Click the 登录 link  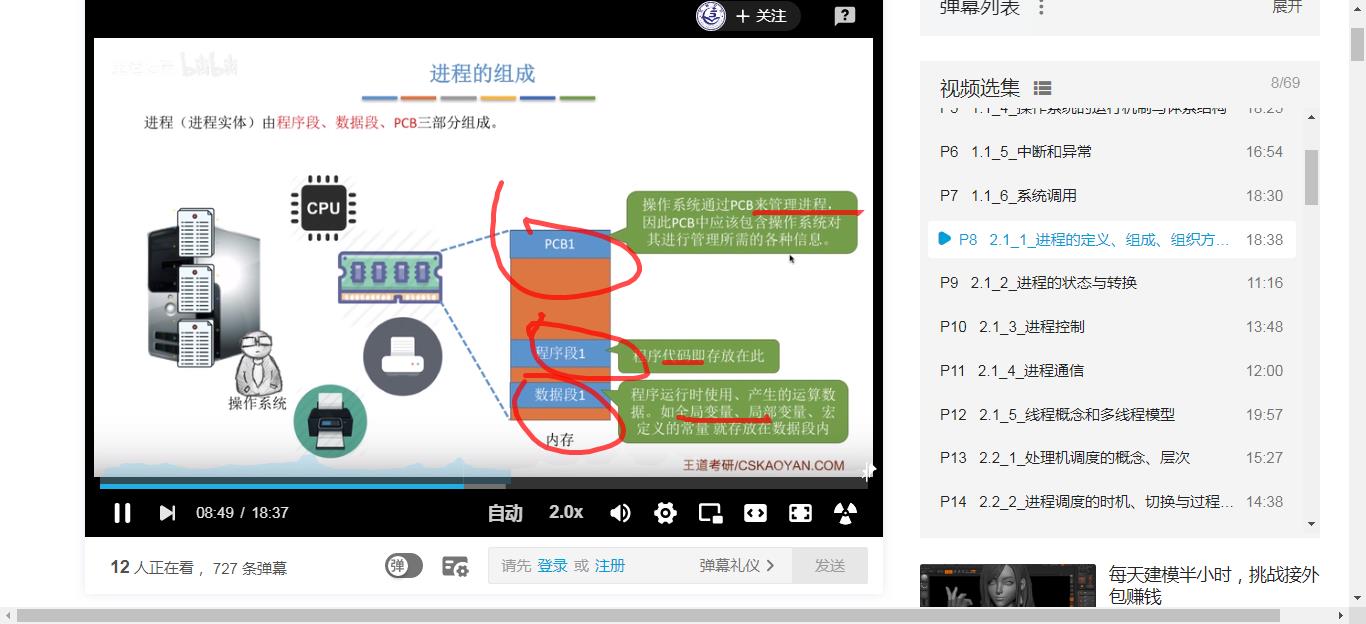pyautogui.click(x=552, y=566)
